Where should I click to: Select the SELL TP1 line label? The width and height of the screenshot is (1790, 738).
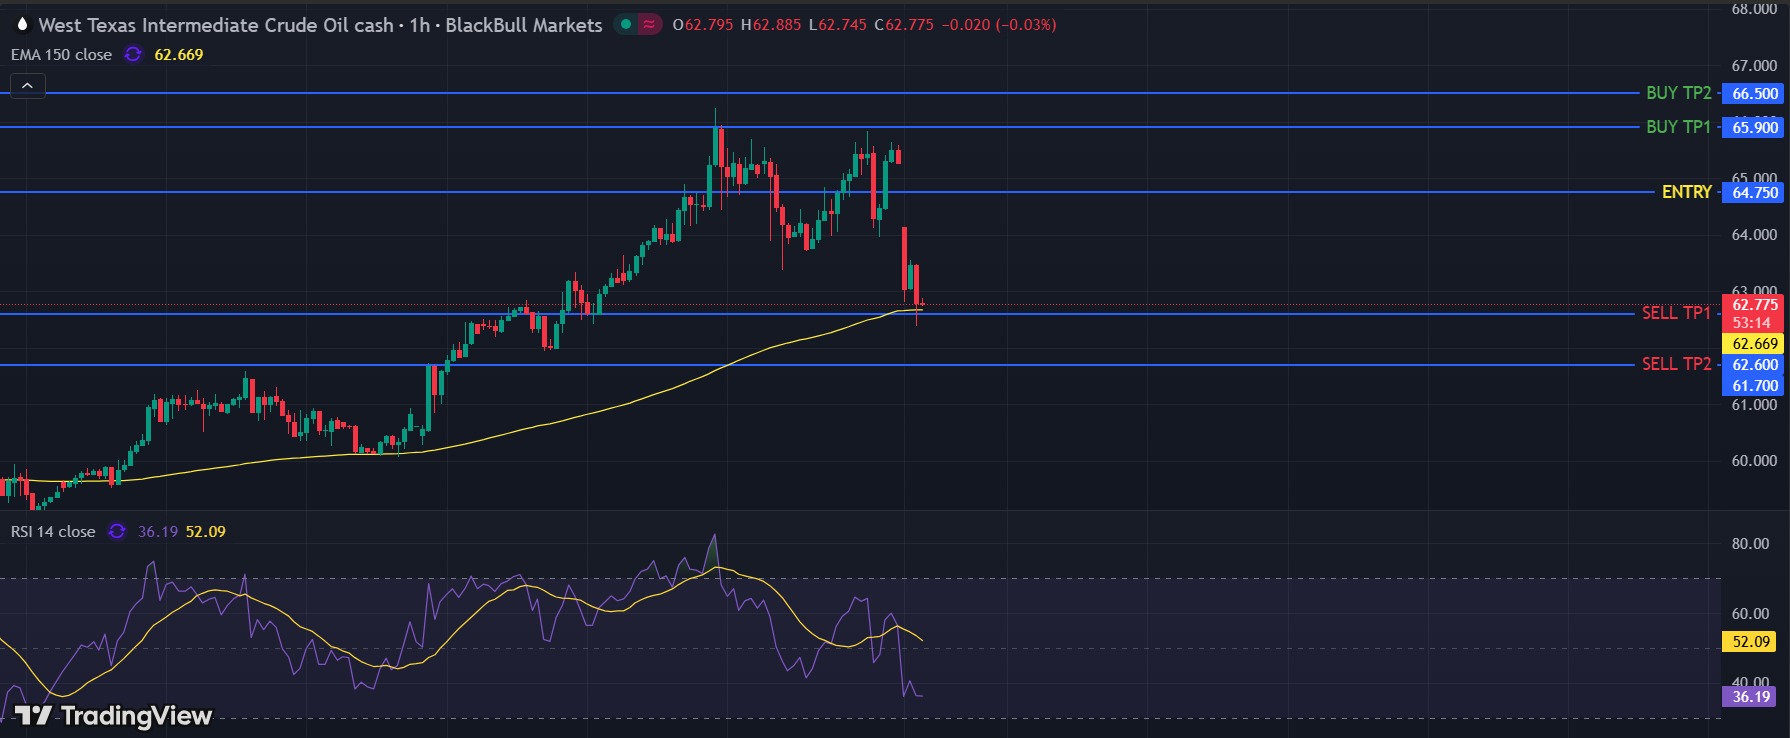coord(1676,313)
